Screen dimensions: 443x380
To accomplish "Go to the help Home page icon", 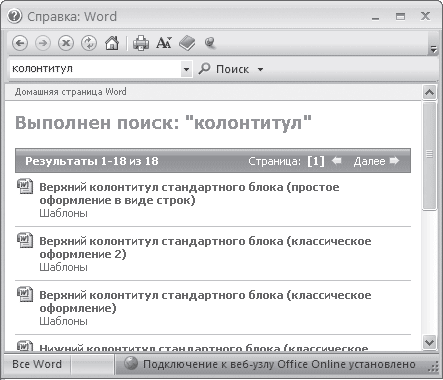I will (x=112, y=43).
